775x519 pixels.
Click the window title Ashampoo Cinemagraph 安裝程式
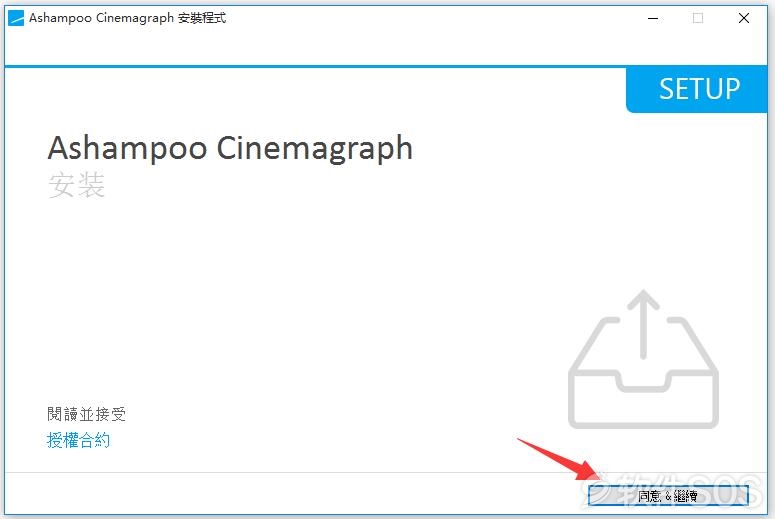point(127,18)
